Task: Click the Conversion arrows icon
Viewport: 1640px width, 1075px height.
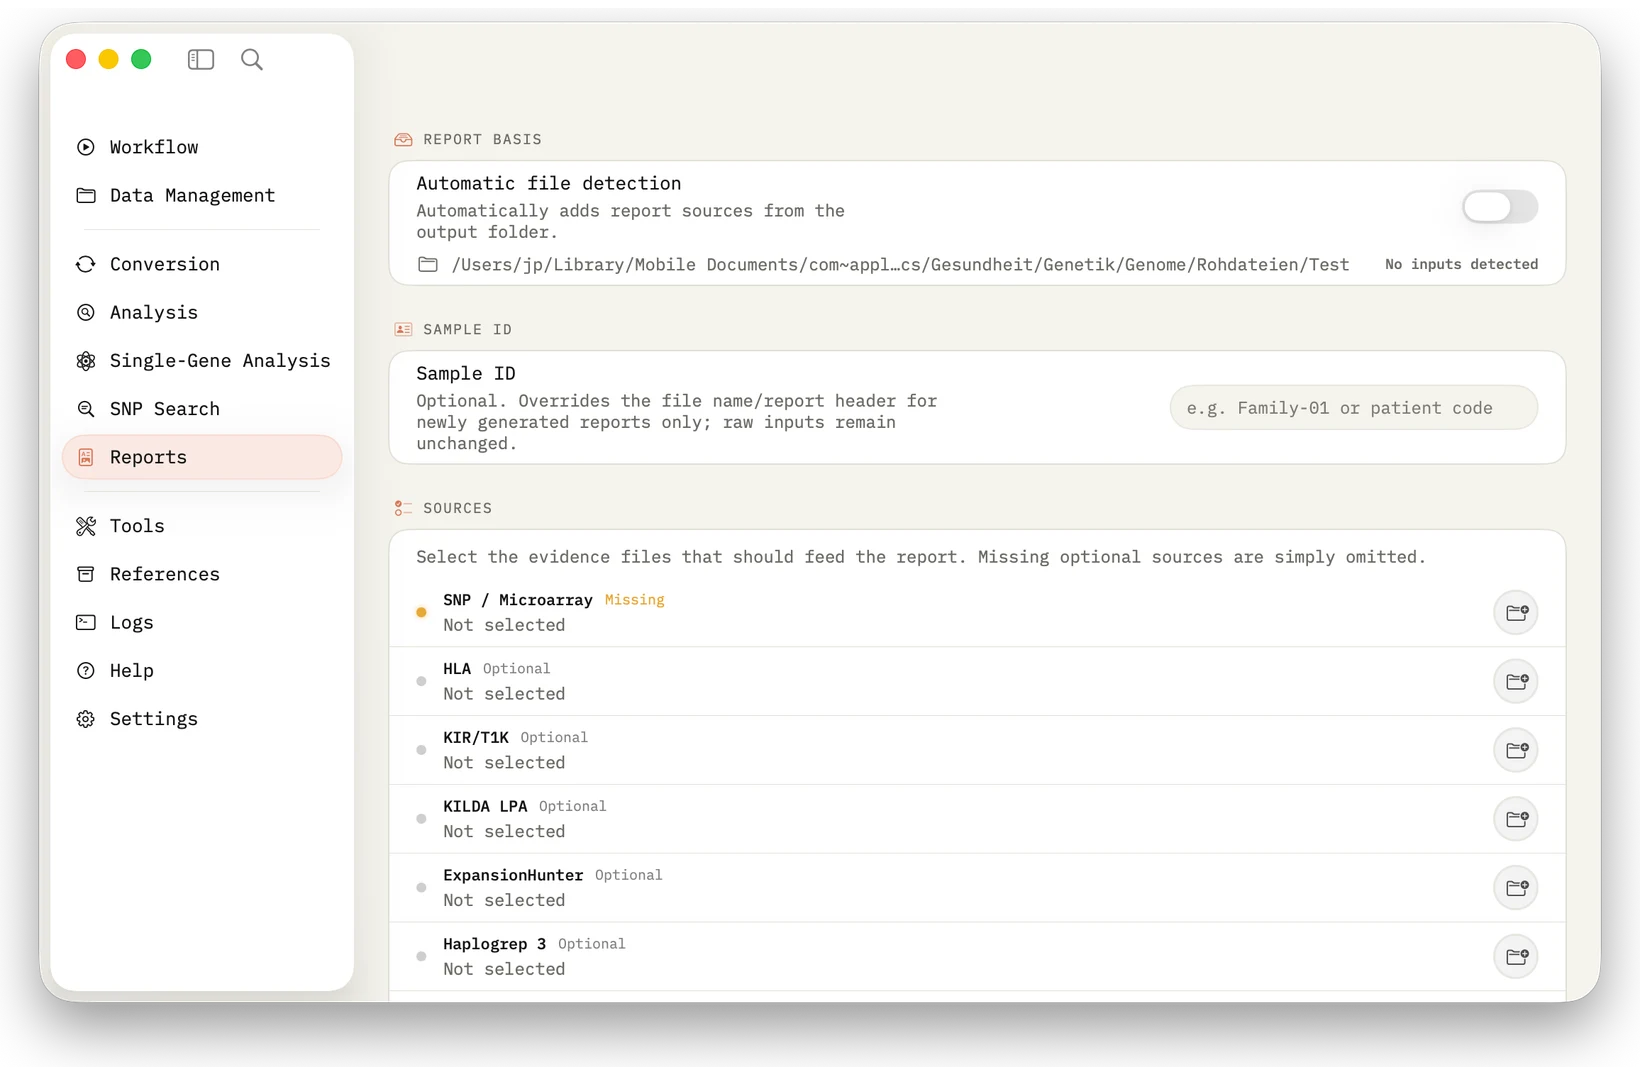Action: click(86, 264)
